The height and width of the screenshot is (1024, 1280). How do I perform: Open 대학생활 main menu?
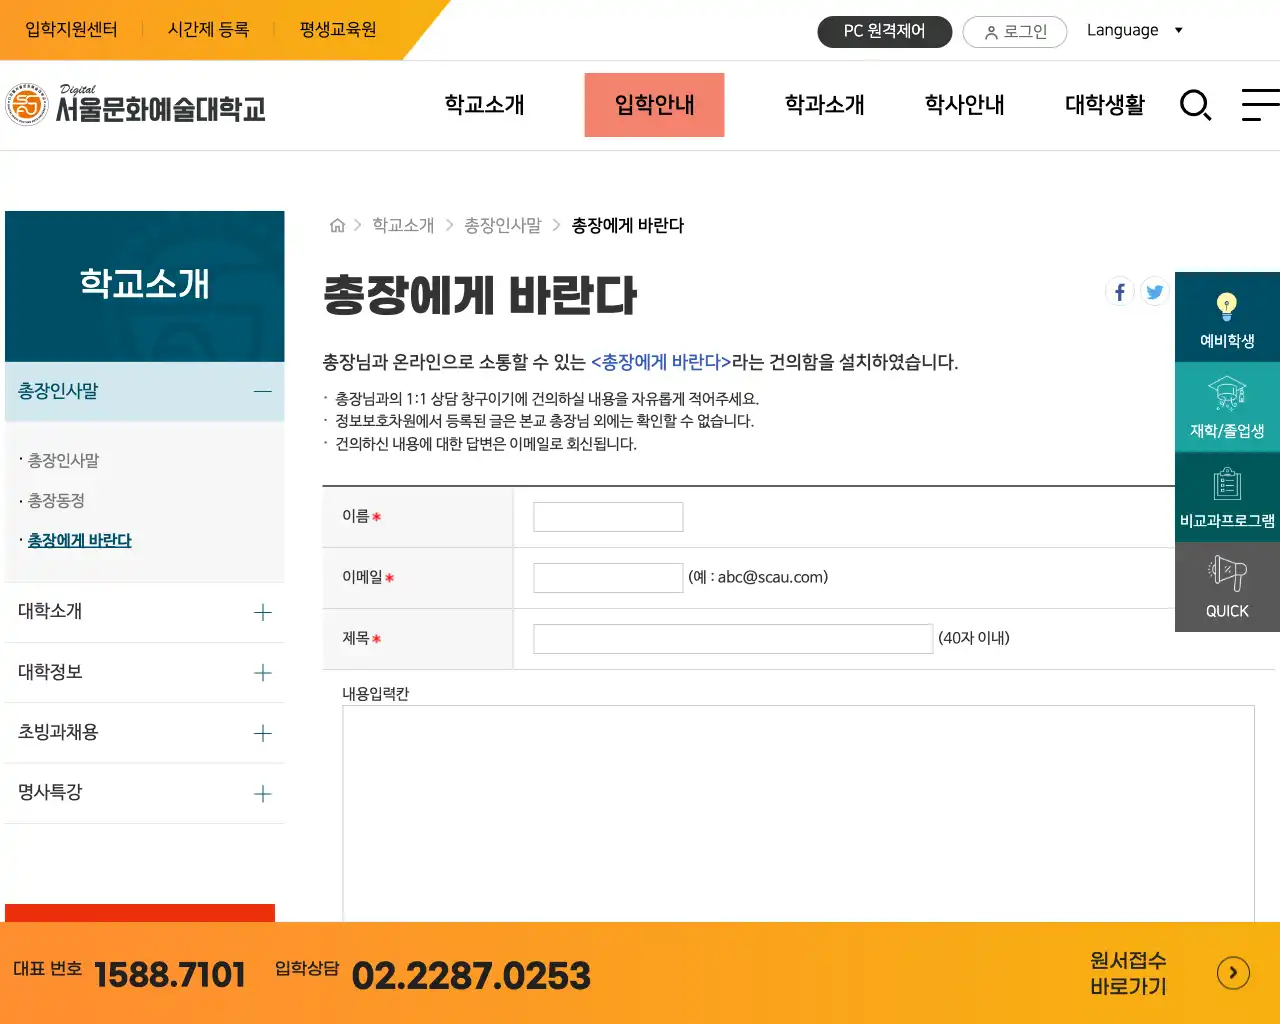pos(1105,105)
